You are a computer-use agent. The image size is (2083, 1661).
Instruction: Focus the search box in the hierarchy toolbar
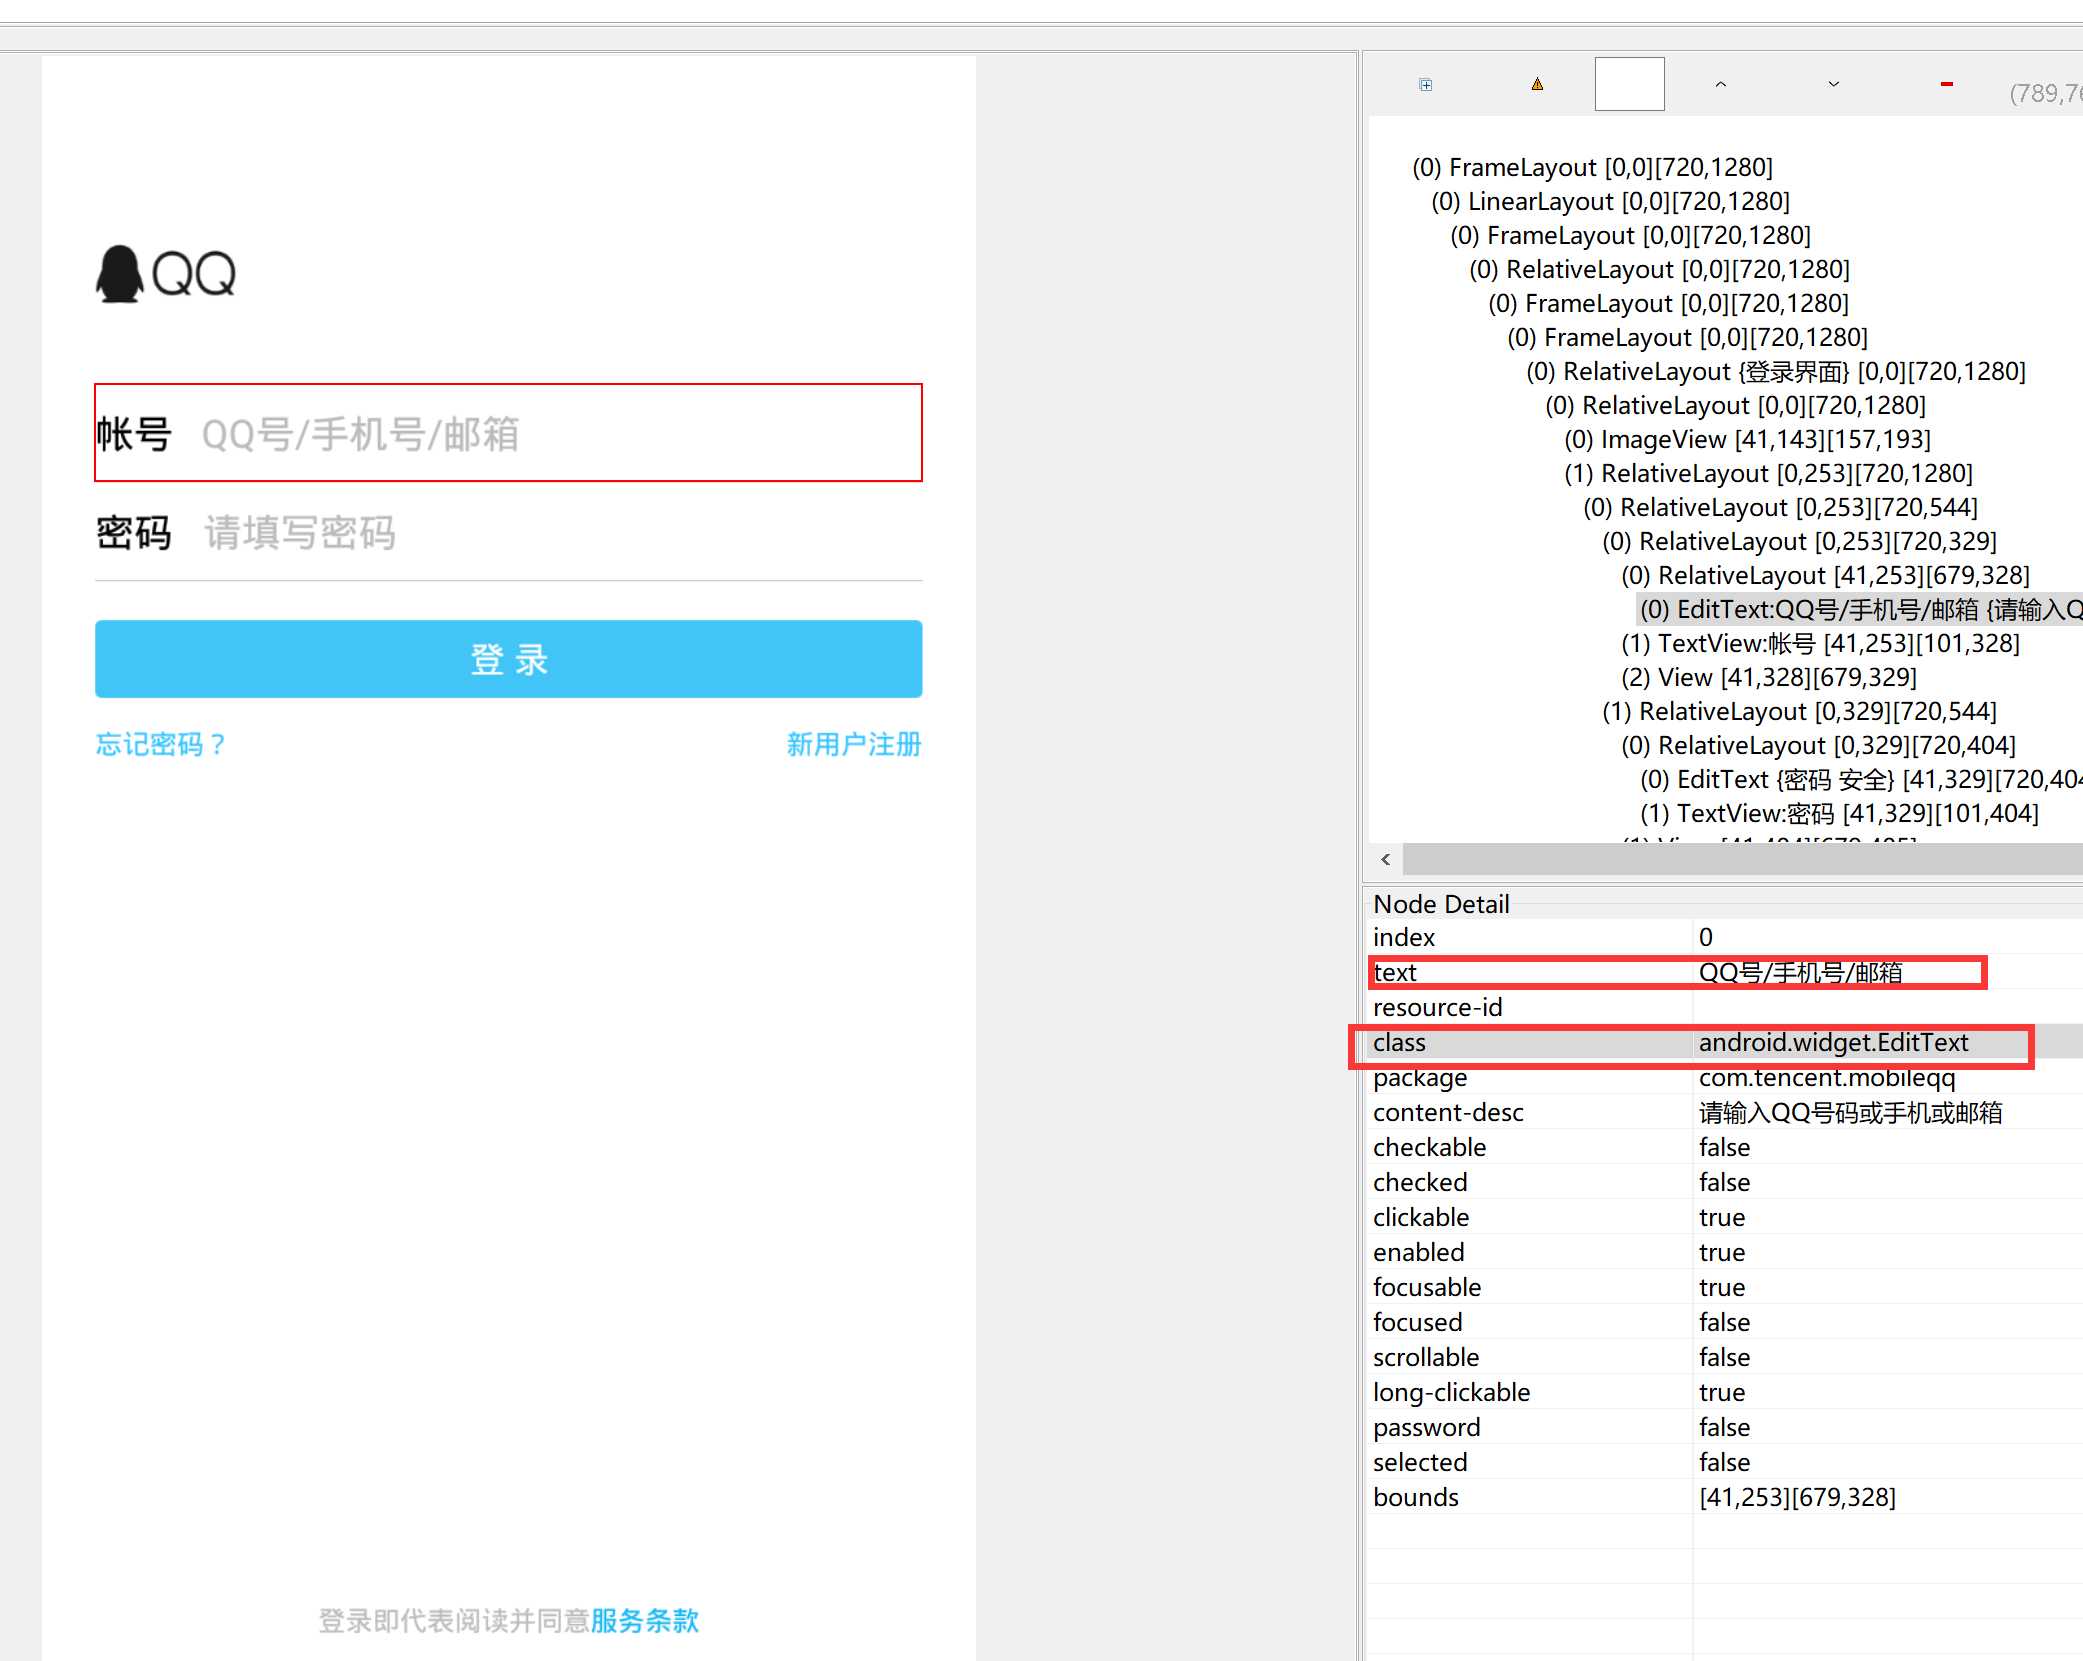tap(1629, 84)
